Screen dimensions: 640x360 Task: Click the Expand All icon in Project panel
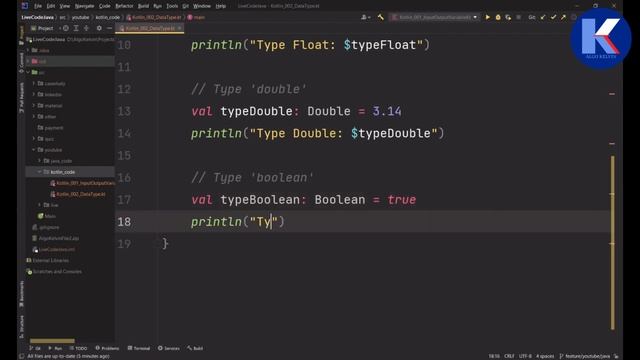tap(76, 28)
